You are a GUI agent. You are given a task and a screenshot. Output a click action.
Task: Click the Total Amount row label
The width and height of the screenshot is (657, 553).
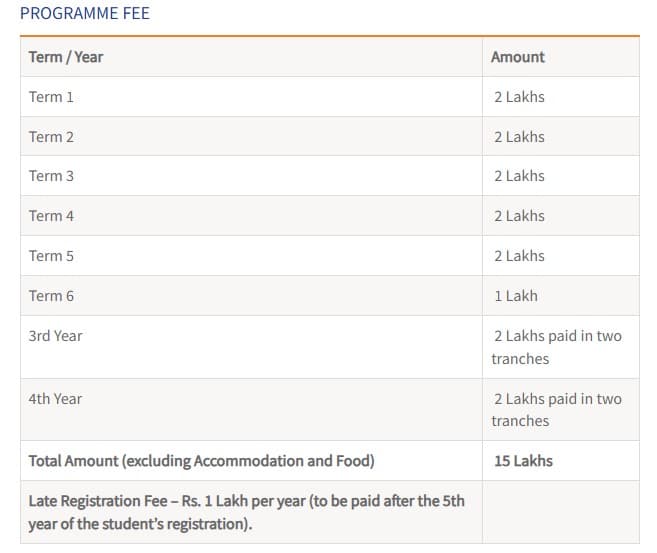click(x=201, y=461)
